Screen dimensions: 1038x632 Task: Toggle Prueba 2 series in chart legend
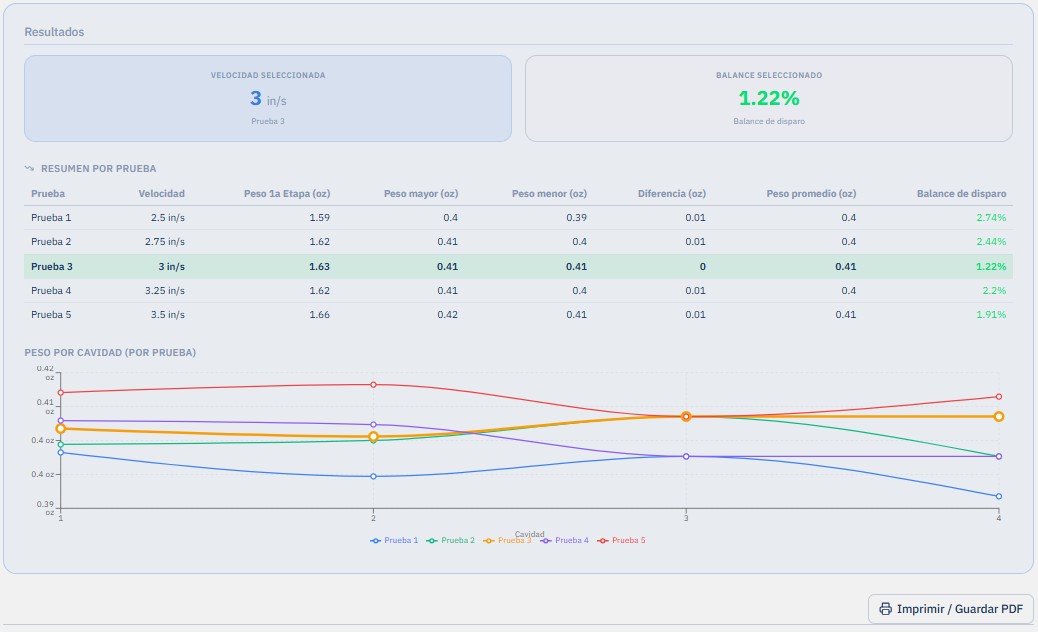coord(451,541)
